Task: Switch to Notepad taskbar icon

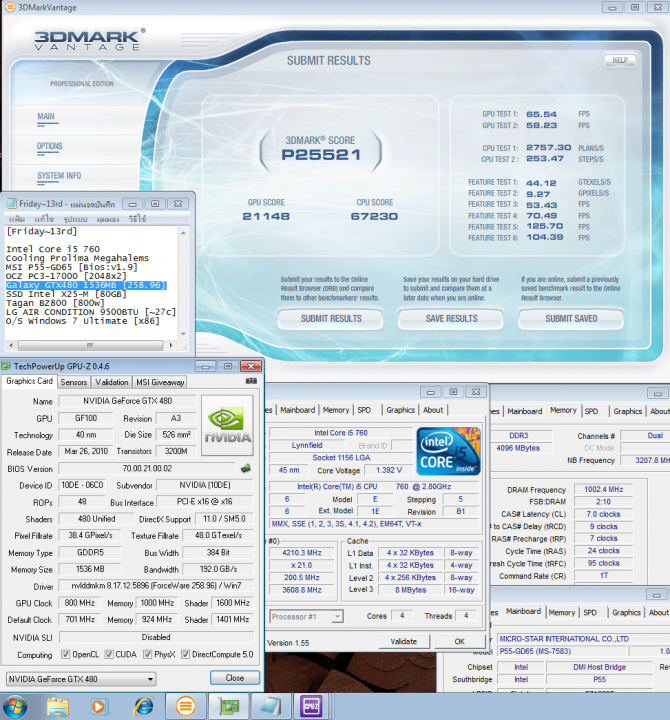Action: pyautogui.click(x=270, y=706)
